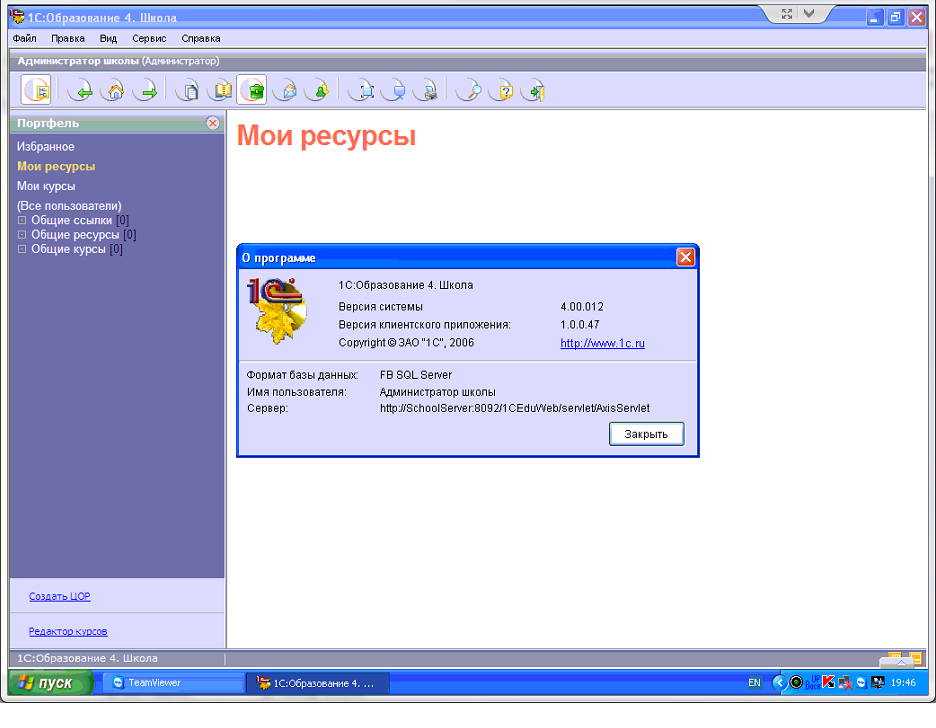Click the Создать ЦОР link

60,596
